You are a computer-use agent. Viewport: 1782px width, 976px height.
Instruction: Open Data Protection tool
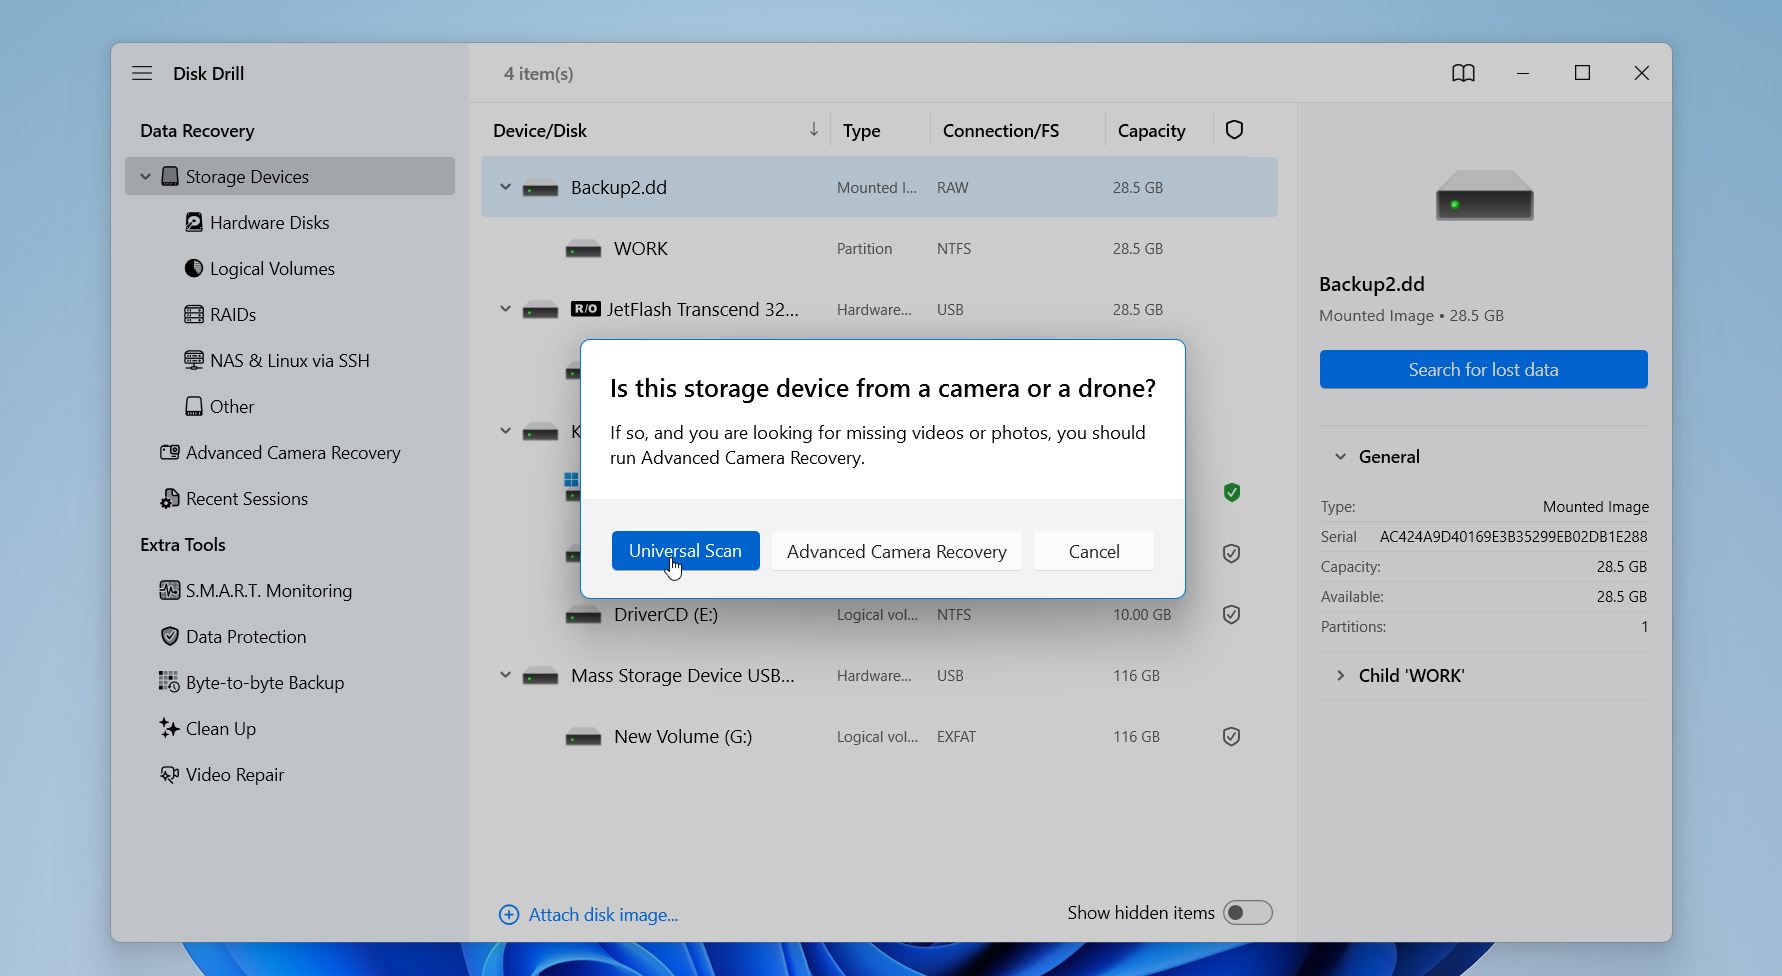pyautogui.click(x=233, y=637)
